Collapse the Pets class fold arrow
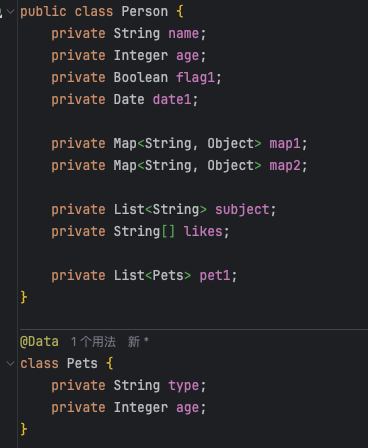 click(11, 363)
